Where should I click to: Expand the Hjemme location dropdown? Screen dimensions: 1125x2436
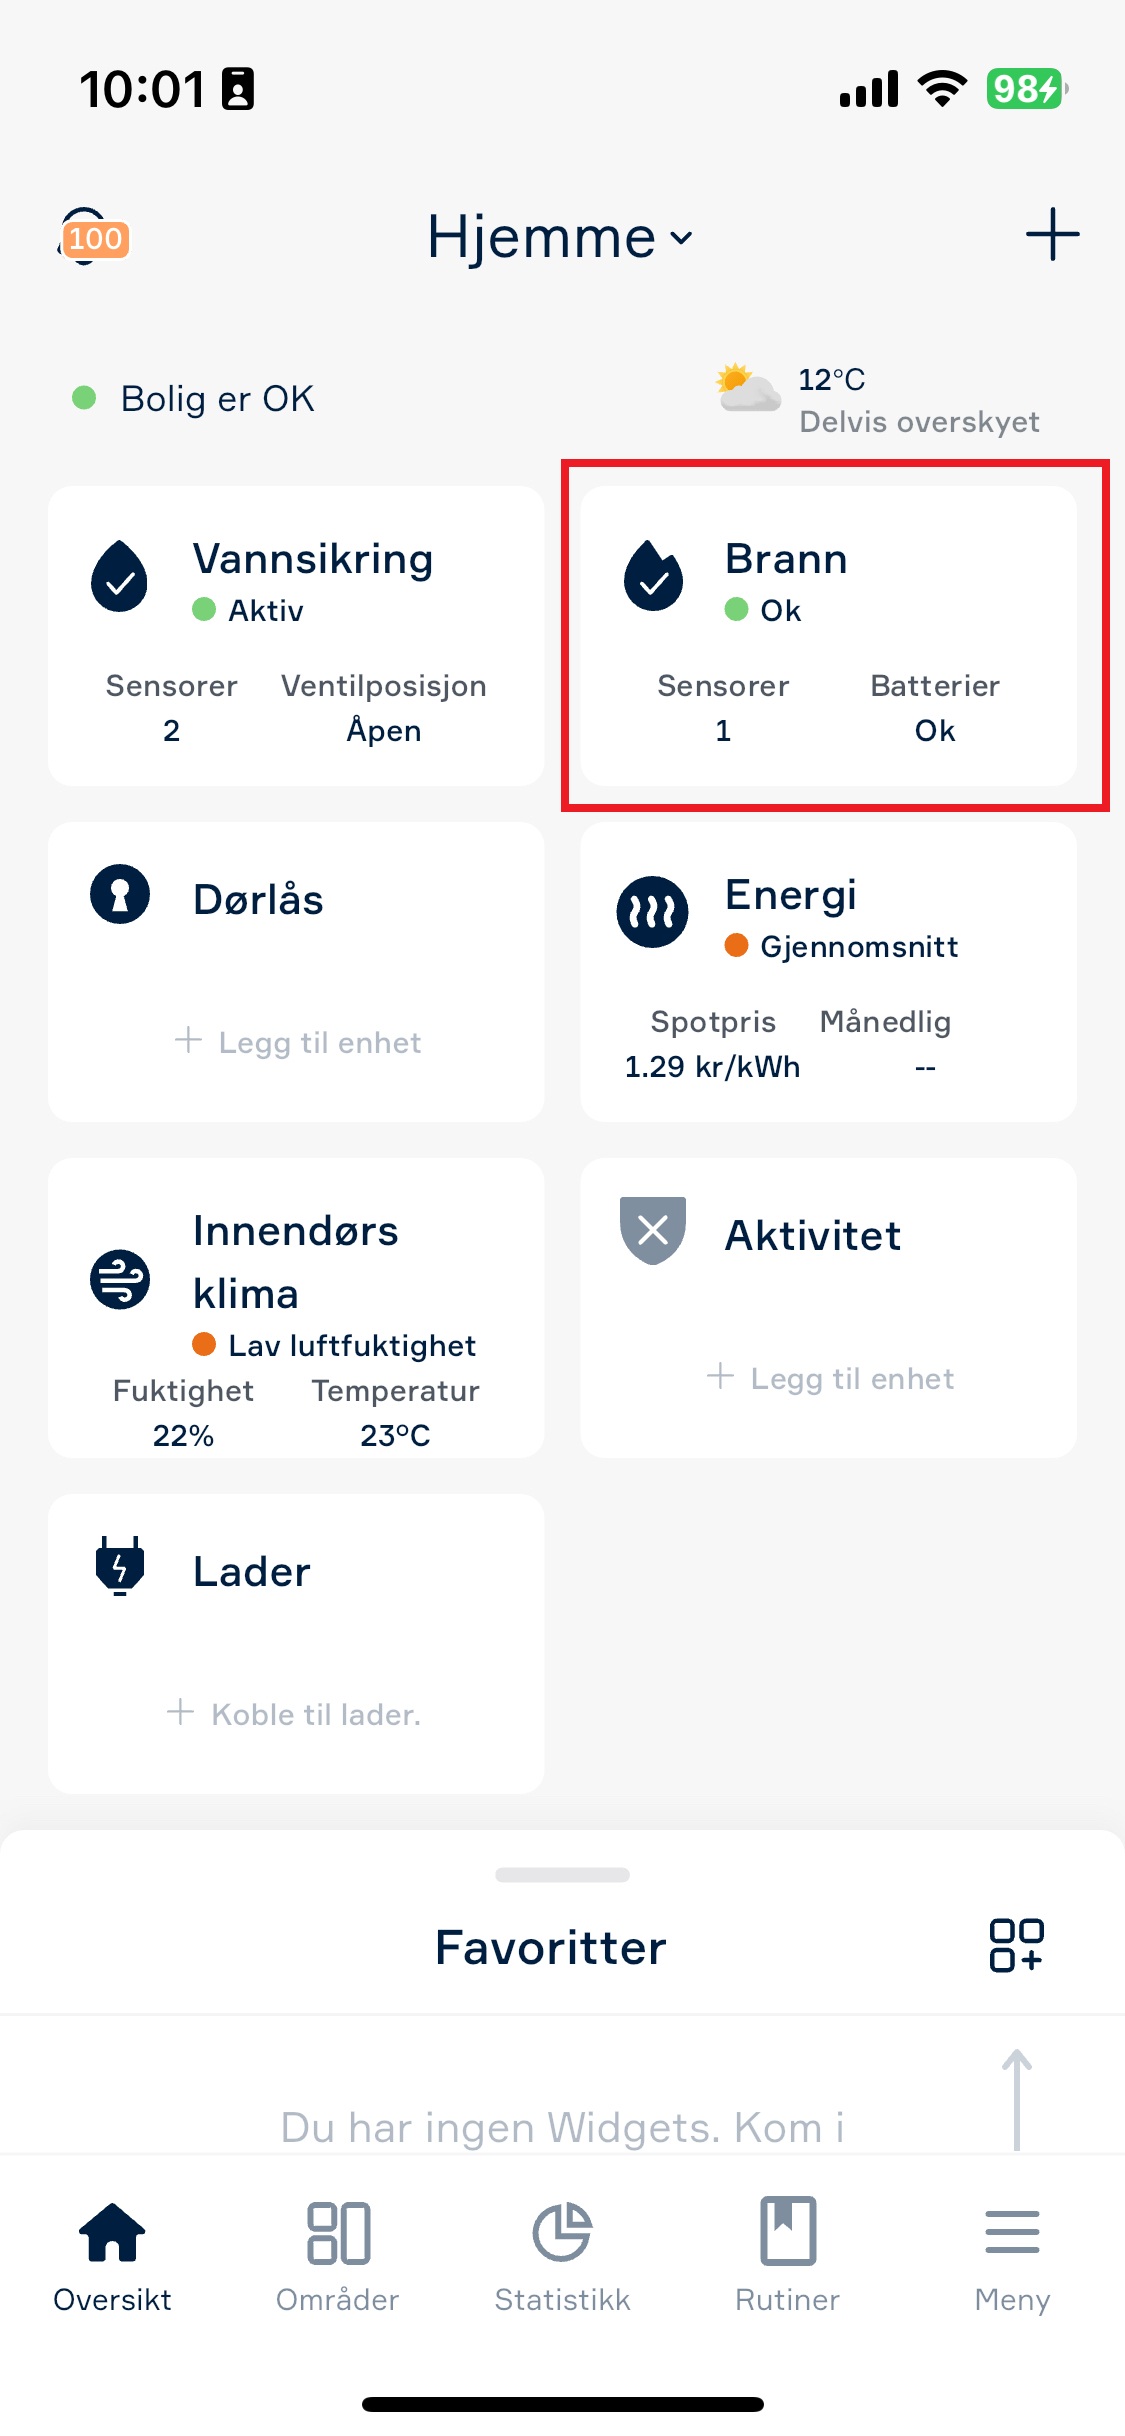pos(560,238)
